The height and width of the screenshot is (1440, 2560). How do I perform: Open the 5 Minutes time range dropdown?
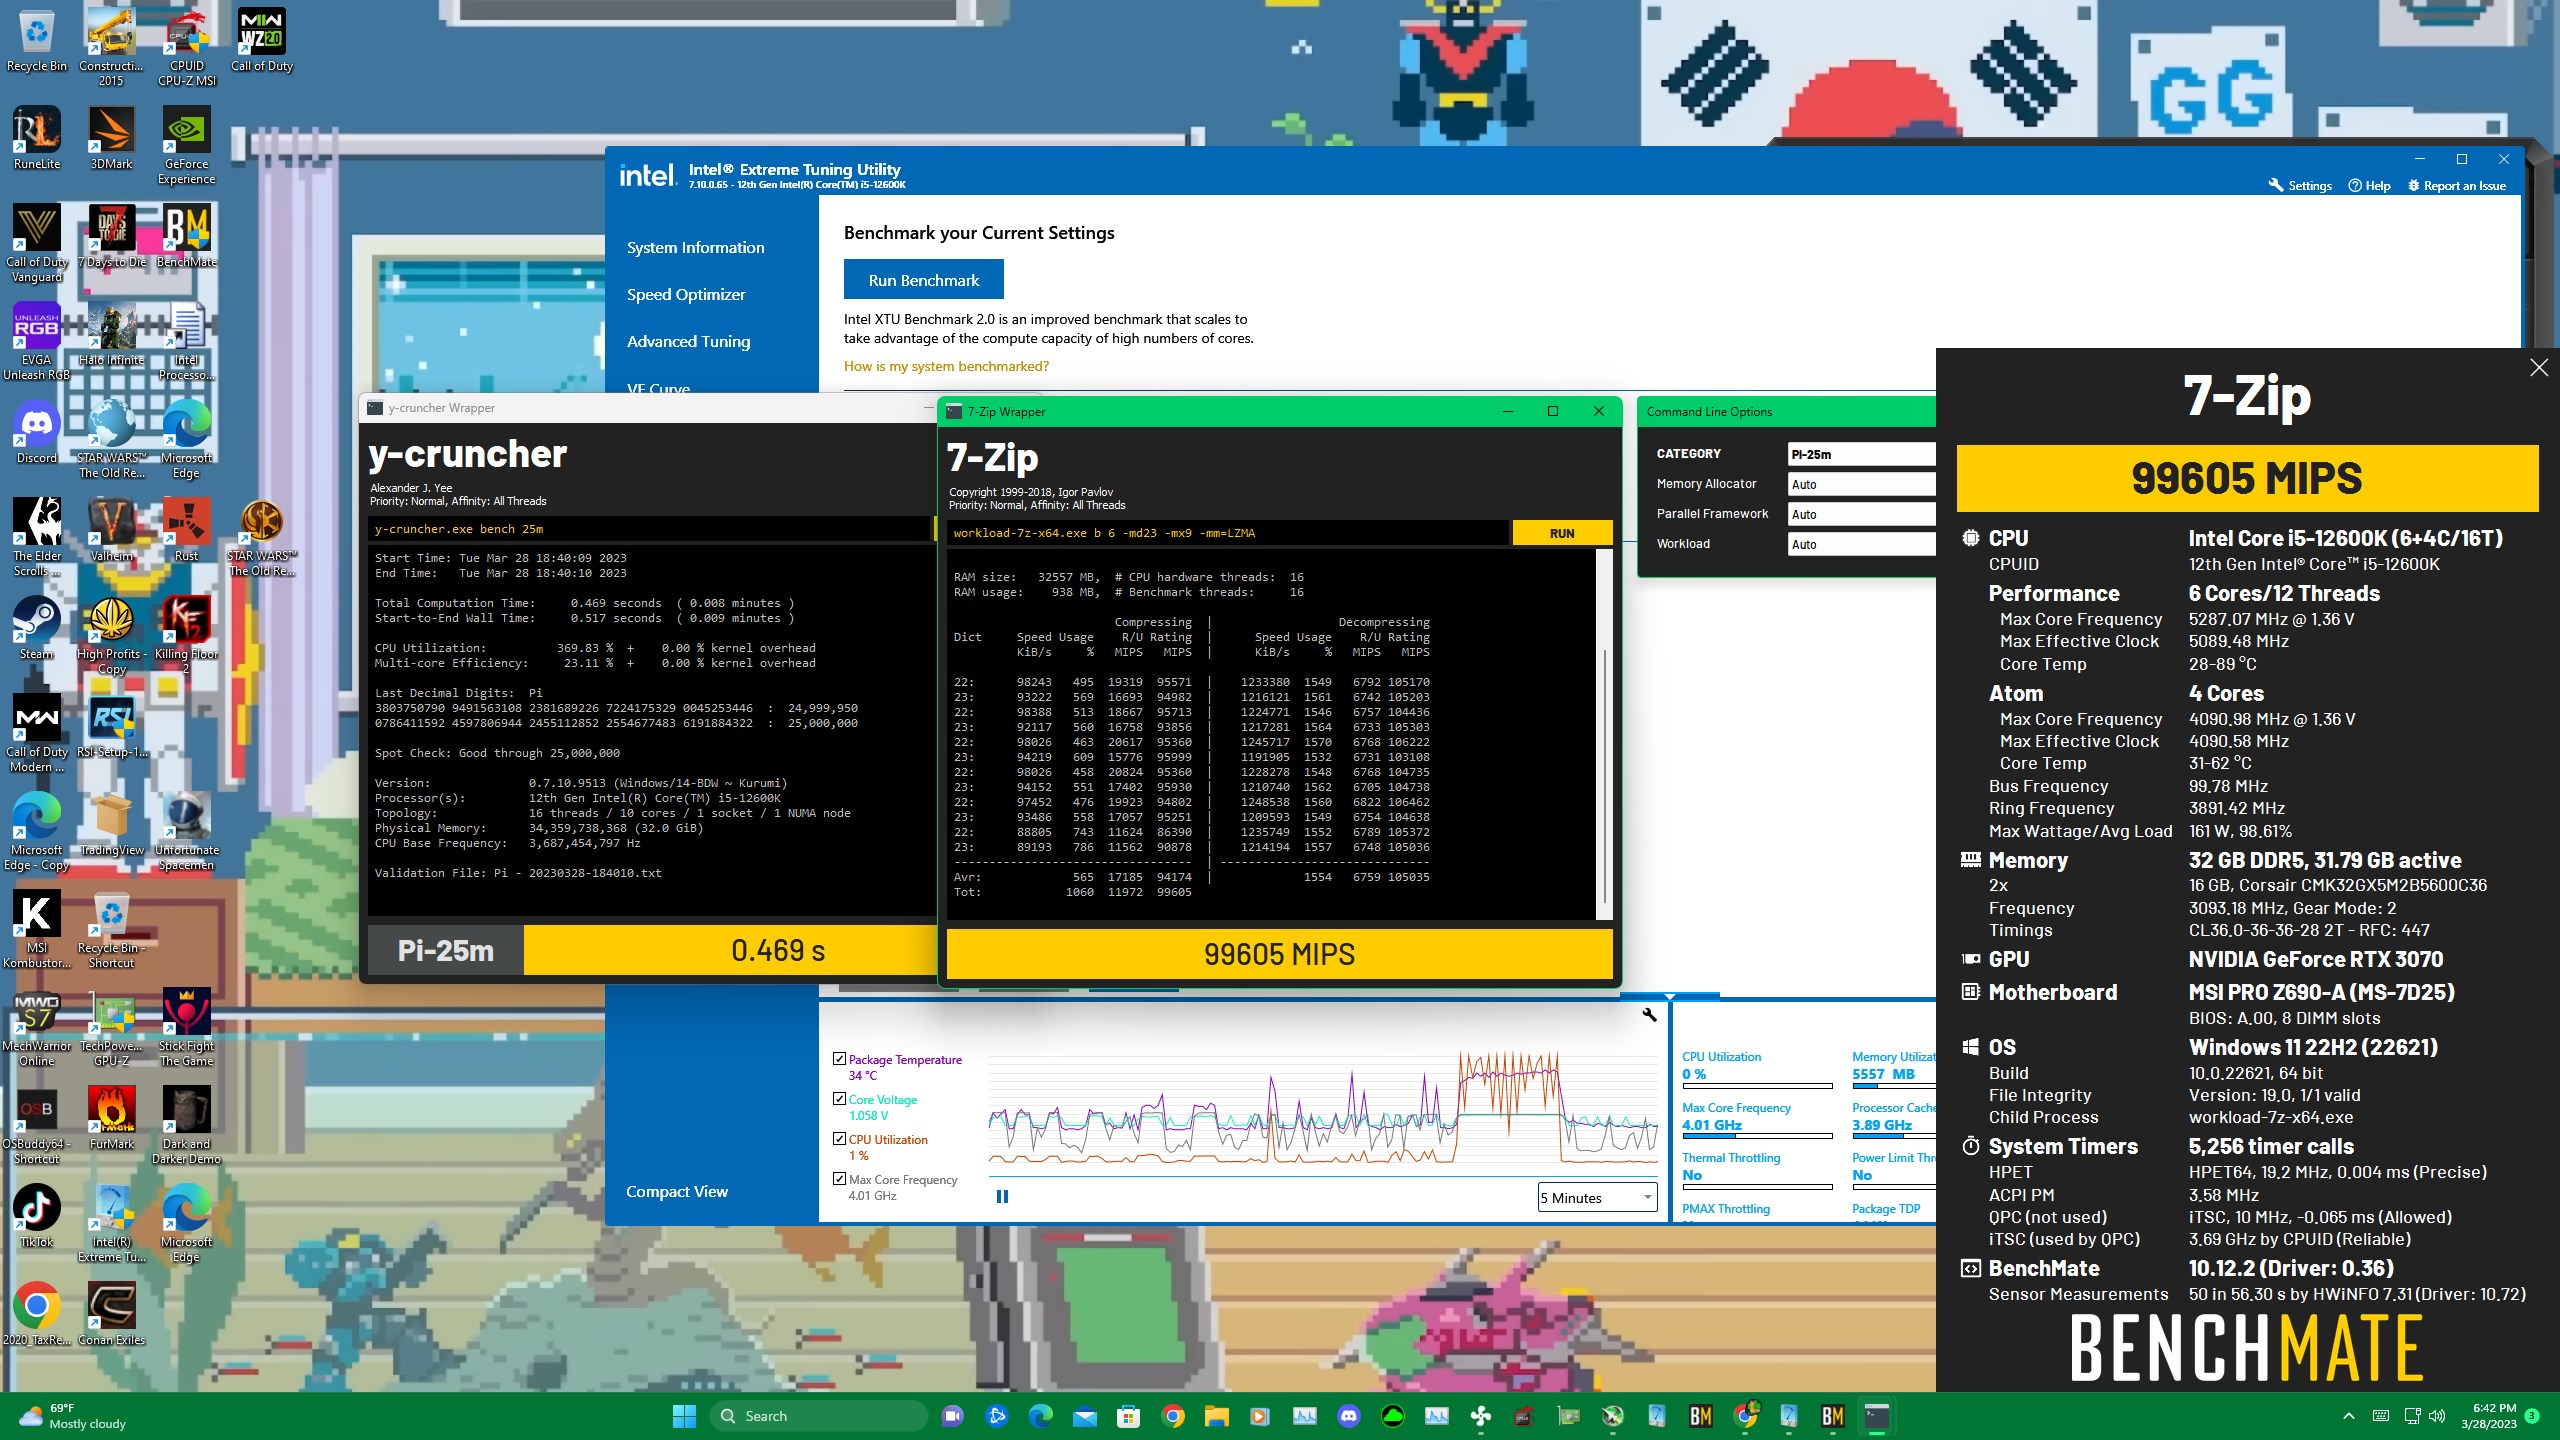(1597, 1198)
